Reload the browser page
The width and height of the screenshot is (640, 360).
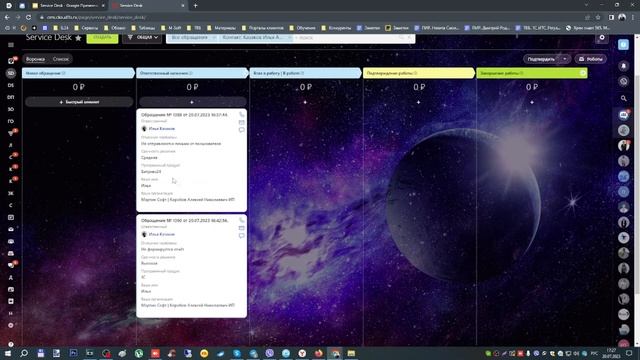(x=28, y=17)
